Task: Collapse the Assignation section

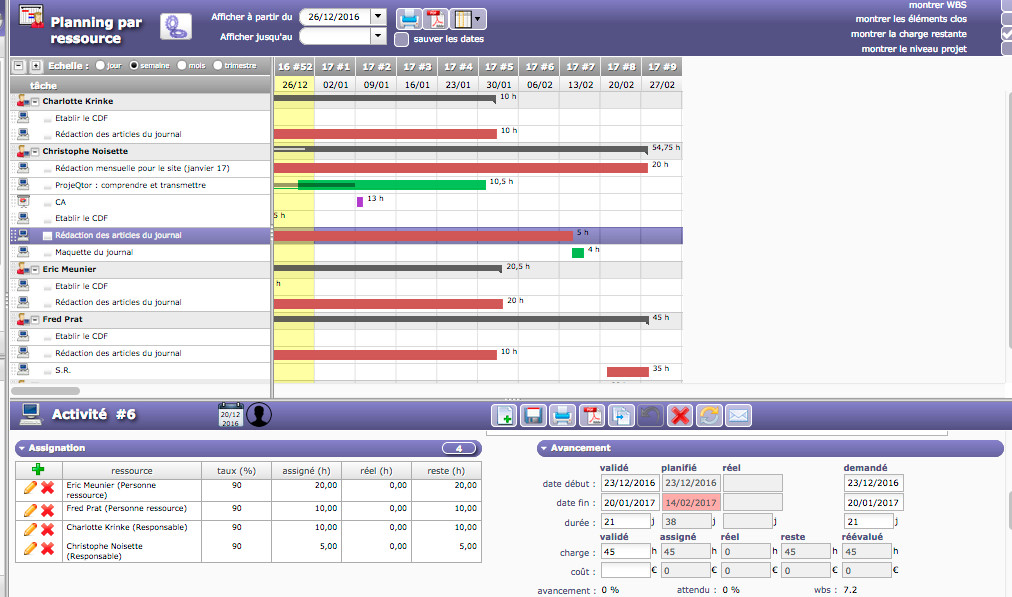Action: coord(22,448)
